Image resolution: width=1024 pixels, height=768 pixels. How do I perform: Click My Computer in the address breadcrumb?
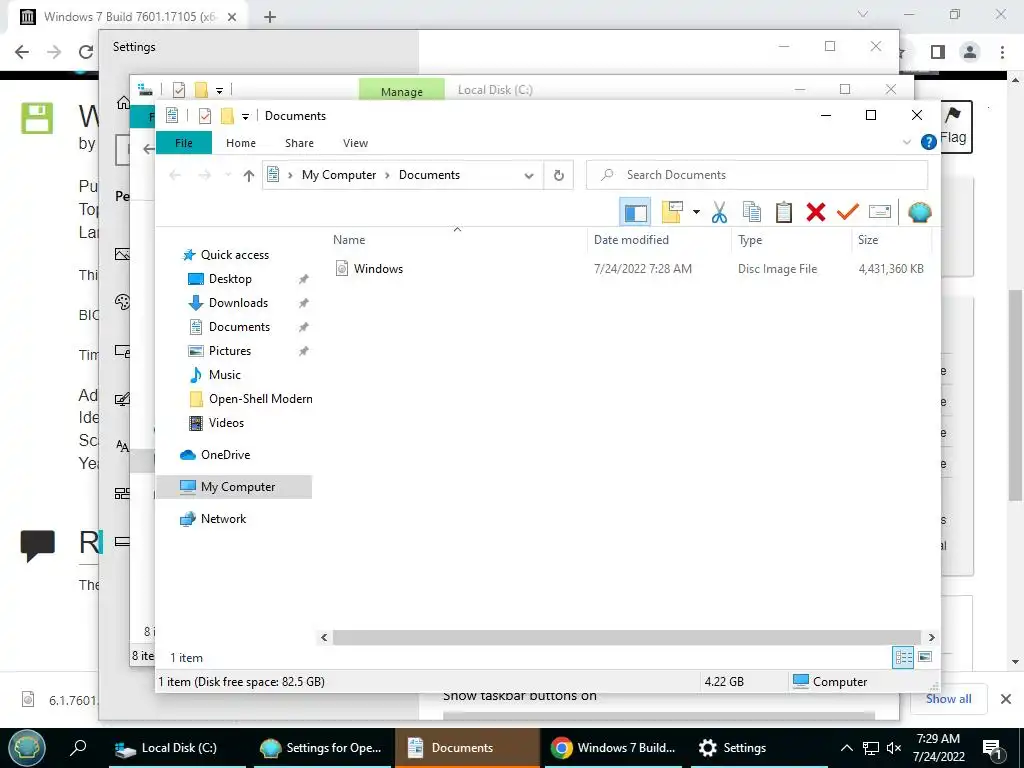point(339,175)
